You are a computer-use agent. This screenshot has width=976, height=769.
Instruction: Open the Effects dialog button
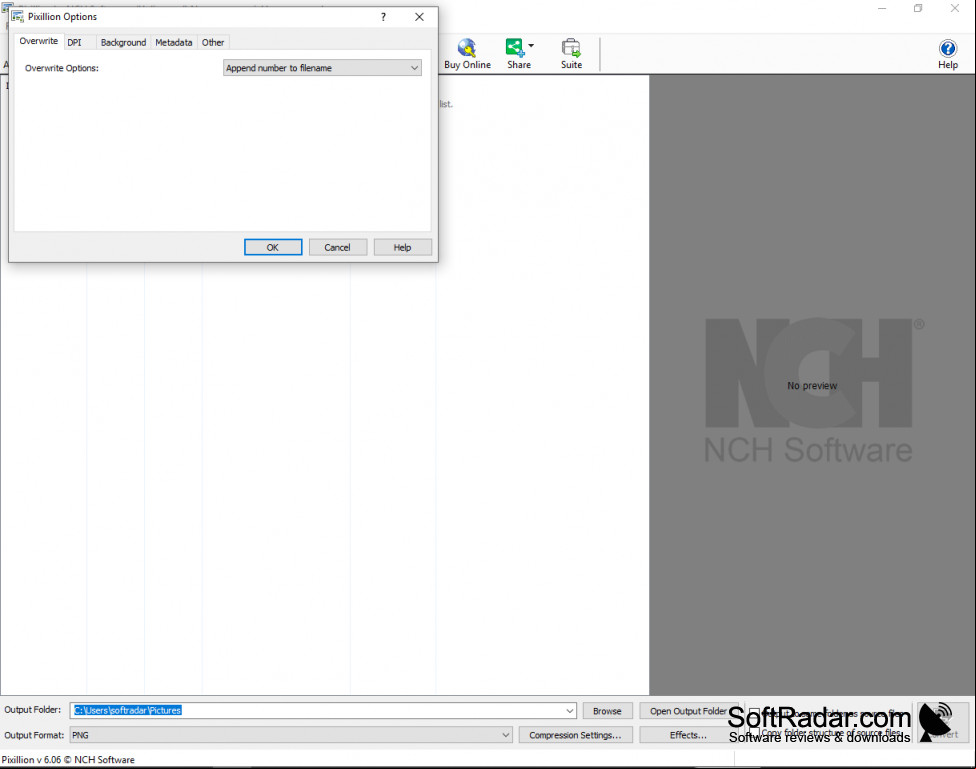tap(688, 735)
